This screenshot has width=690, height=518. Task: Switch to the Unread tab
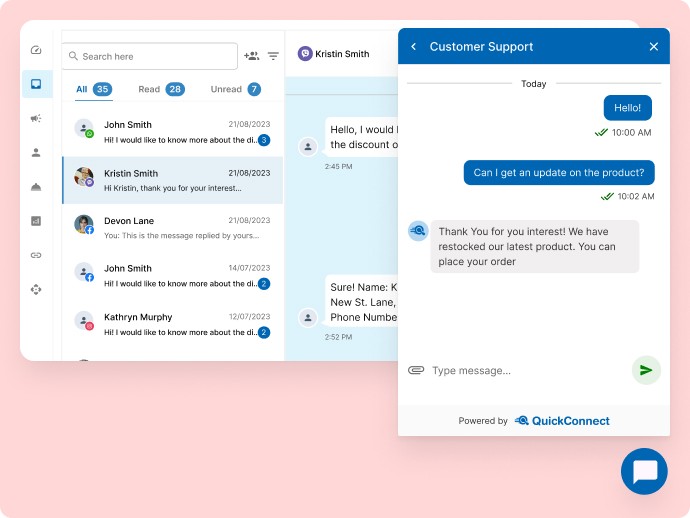[235, 89]
